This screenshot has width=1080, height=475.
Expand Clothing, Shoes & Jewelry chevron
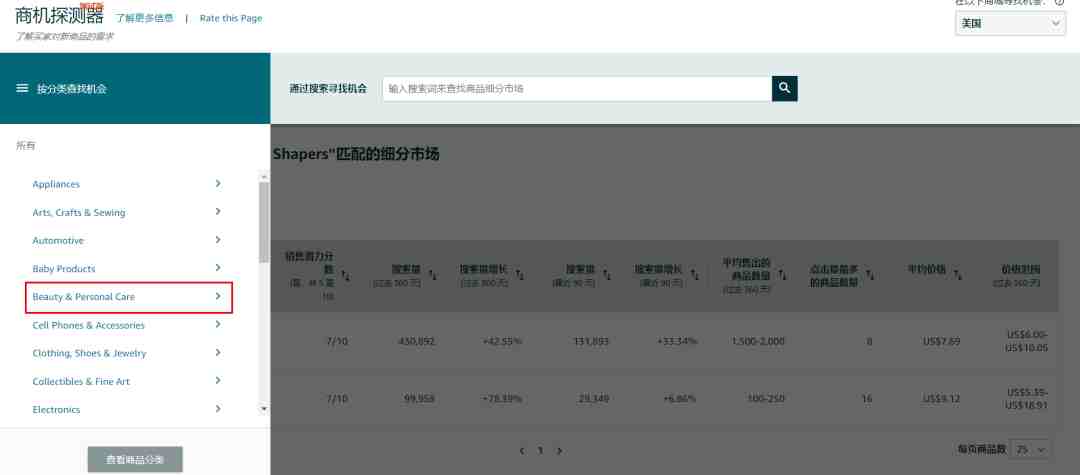coord(218,352)
